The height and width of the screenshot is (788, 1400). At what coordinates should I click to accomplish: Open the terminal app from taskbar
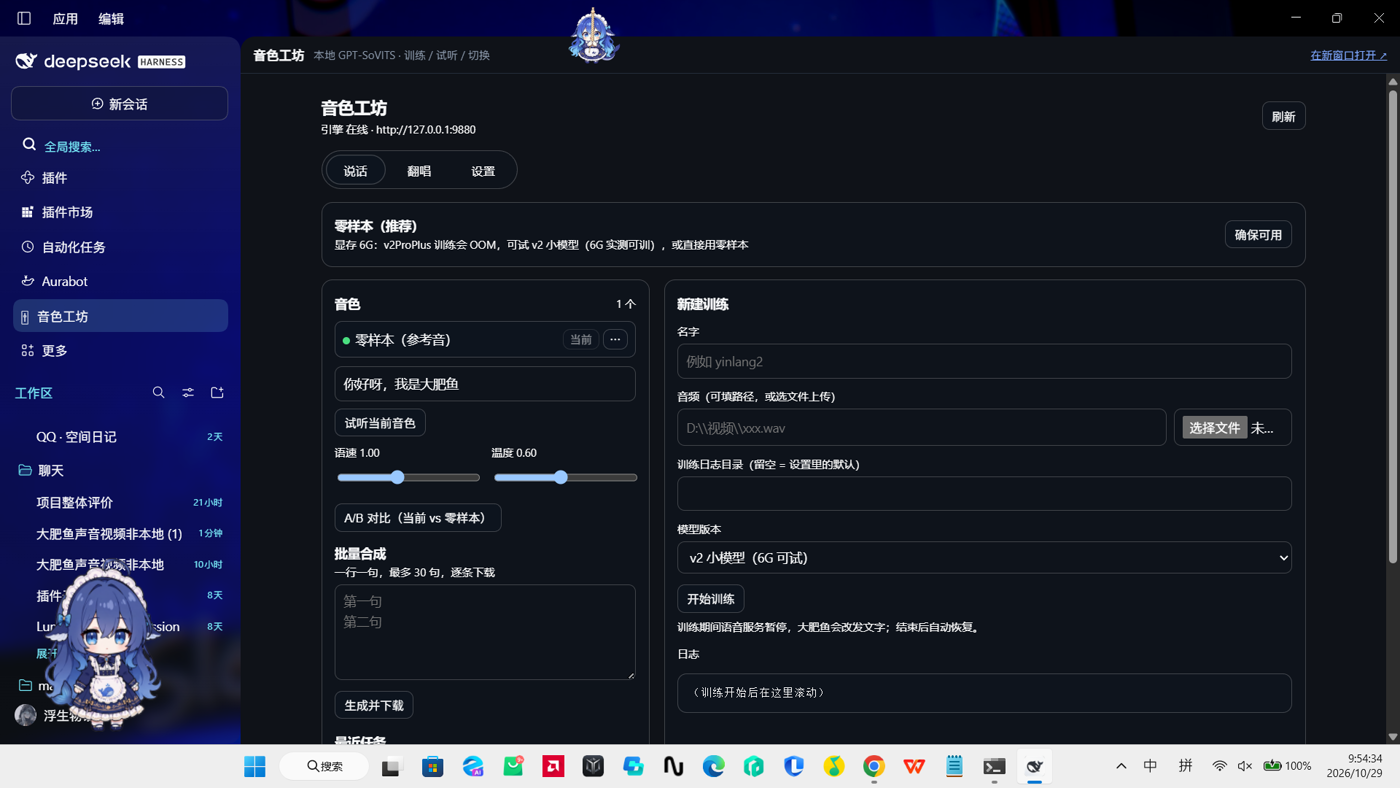point(994,766)
